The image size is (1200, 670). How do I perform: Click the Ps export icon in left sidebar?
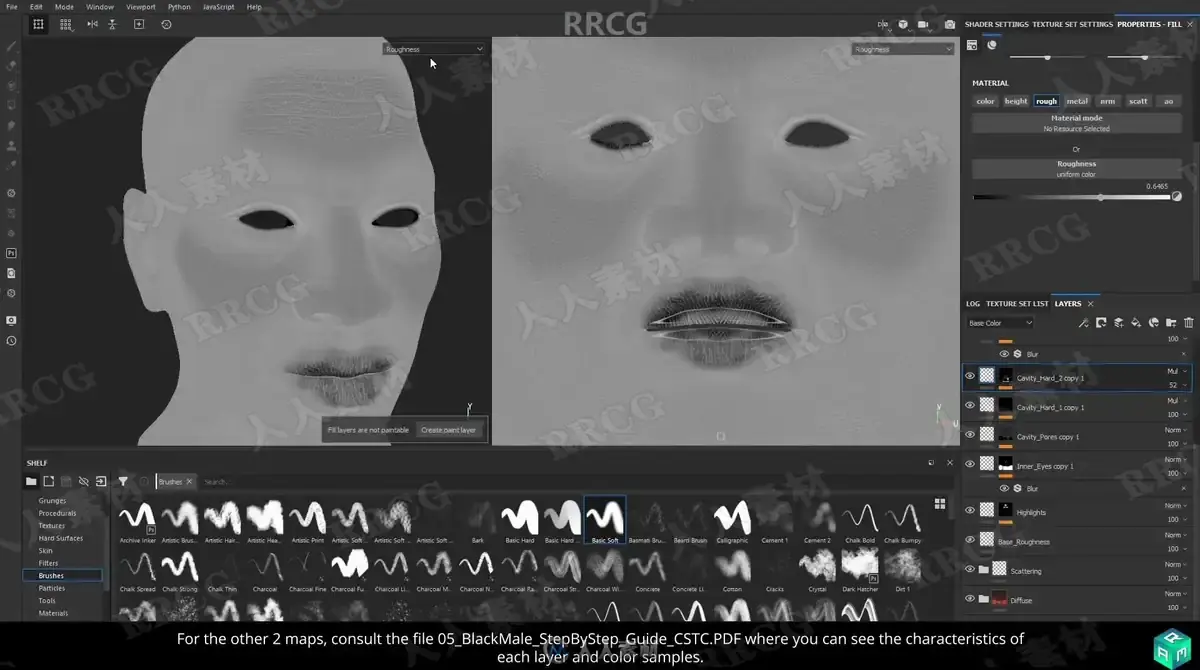point(11,253)
